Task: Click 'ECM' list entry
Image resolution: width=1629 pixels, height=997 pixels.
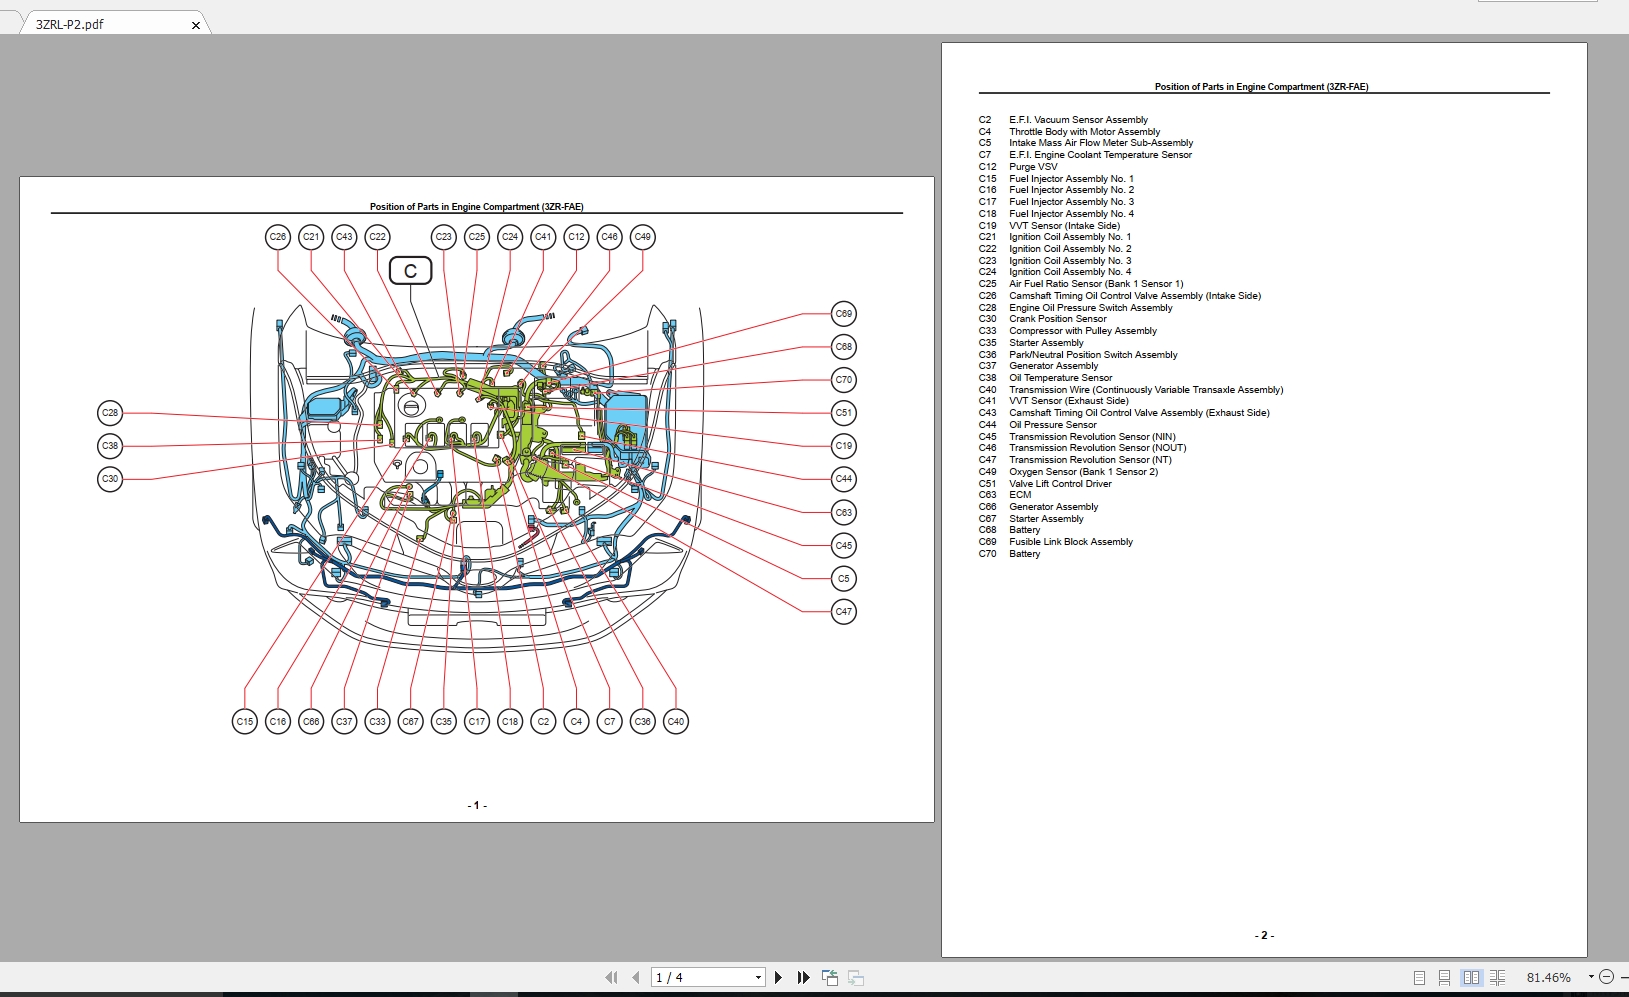Action: point(1020,495)
